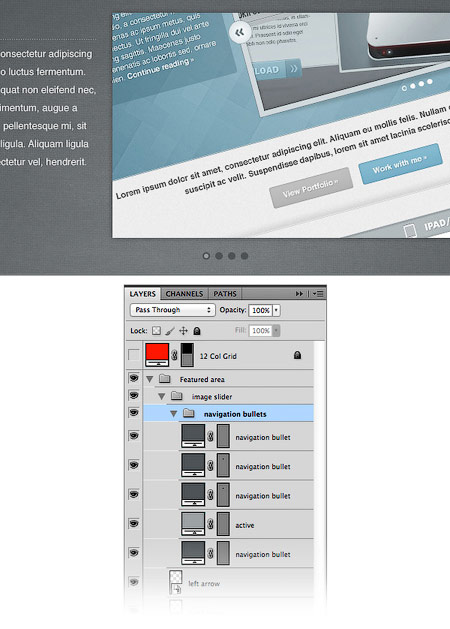This screenshot has width=450, height=629.
Task: Click the Fill dropdown arrow
Action: [x=276, y=331]
